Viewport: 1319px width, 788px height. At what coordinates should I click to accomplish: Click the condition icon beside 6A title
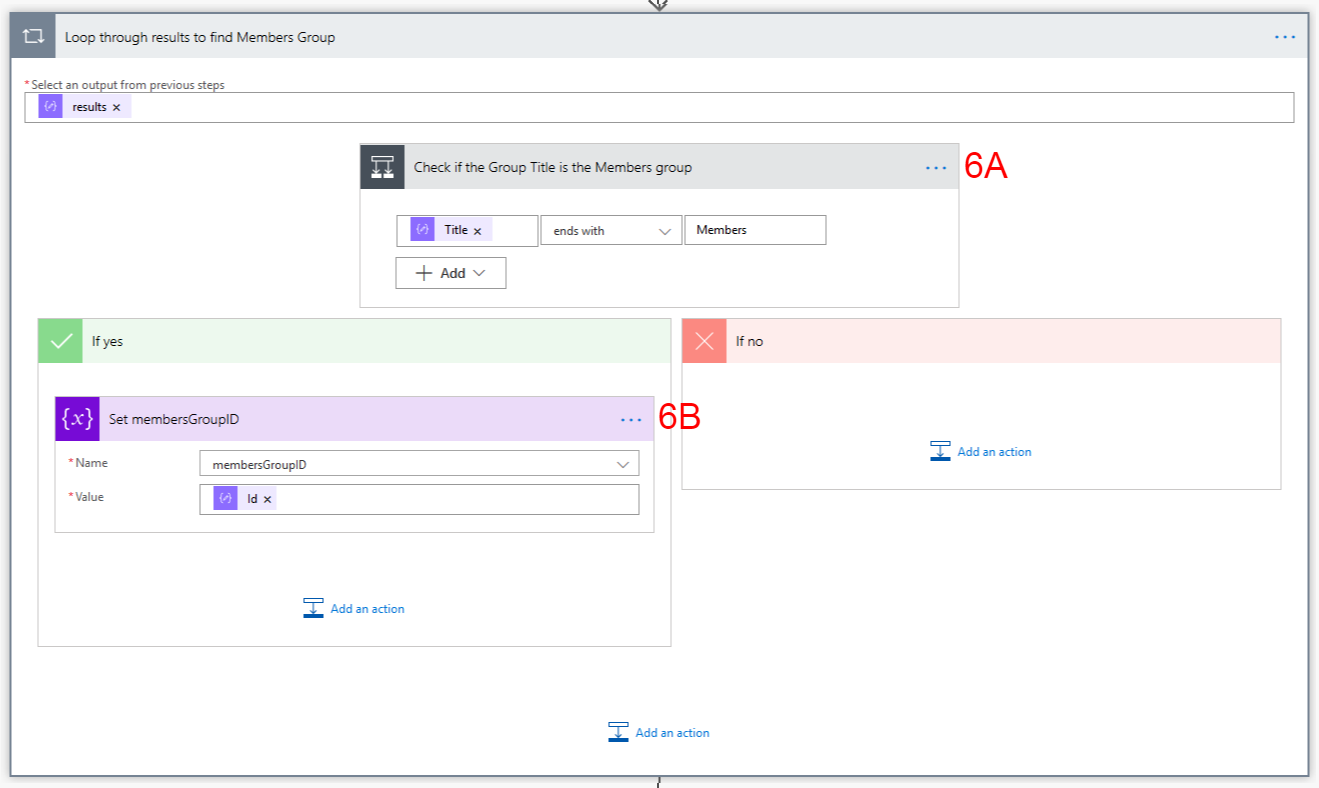click(x=381, y=167)
